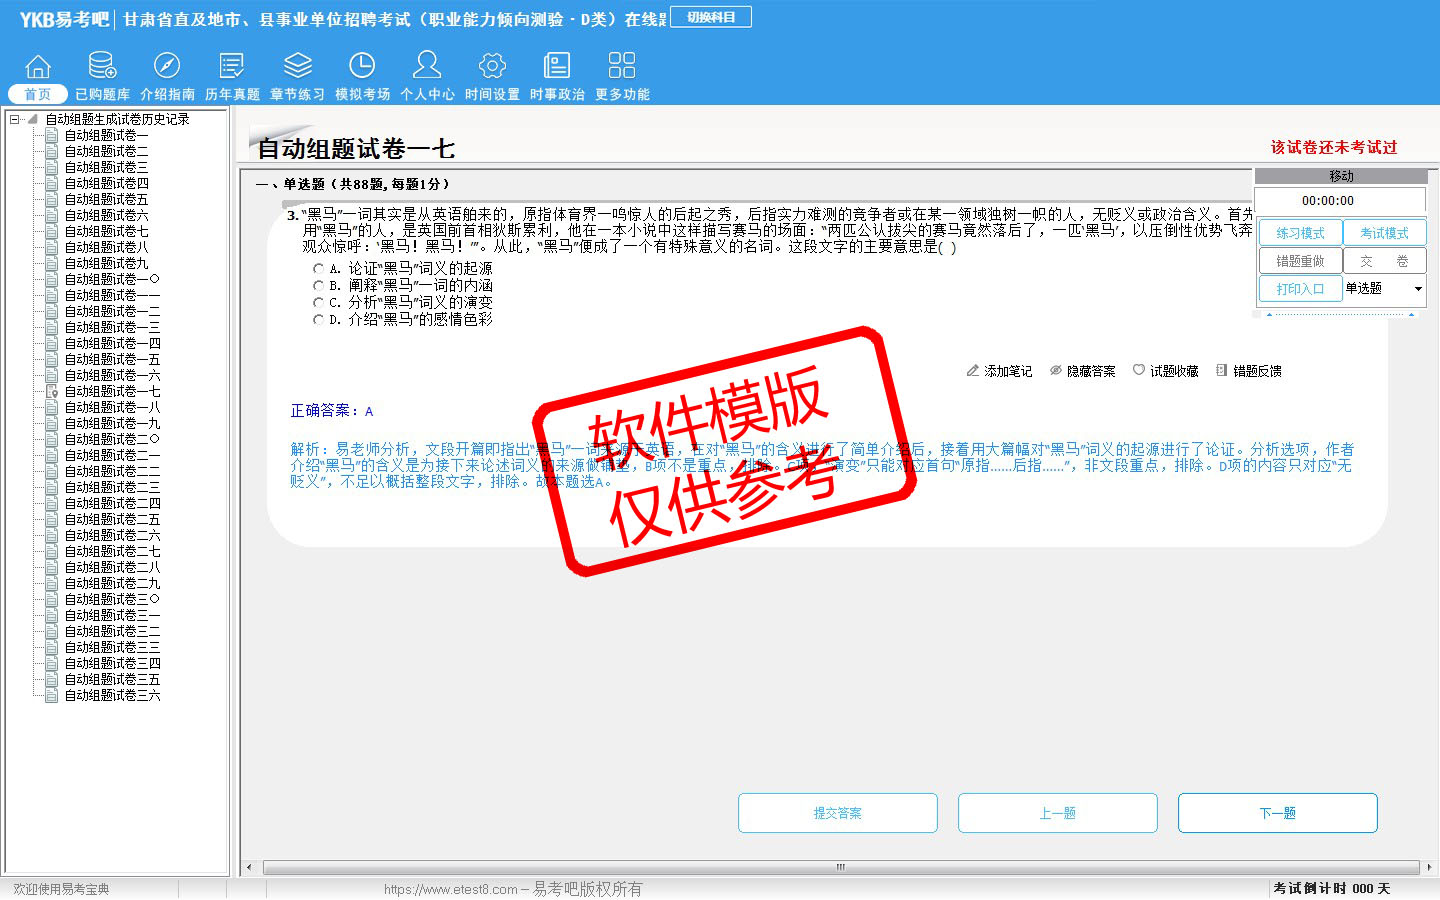Select 自动组题试卷二五 in the tree
The image size is (1440, 900).
[112, 519]
